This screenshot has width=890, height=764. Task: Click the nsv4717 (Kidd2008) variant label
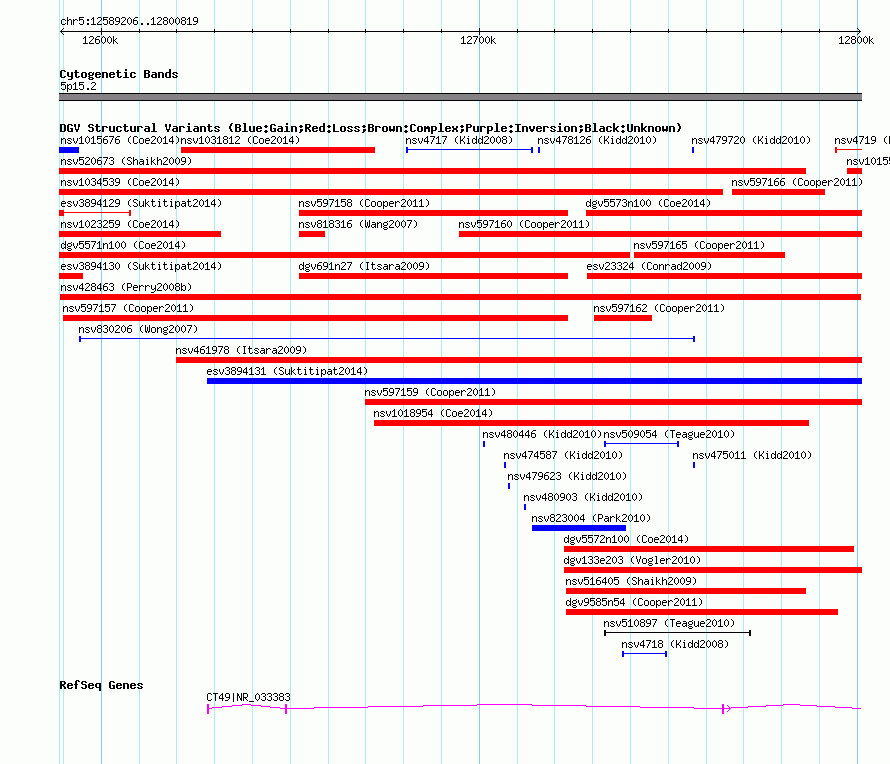[x=459, y=140]
